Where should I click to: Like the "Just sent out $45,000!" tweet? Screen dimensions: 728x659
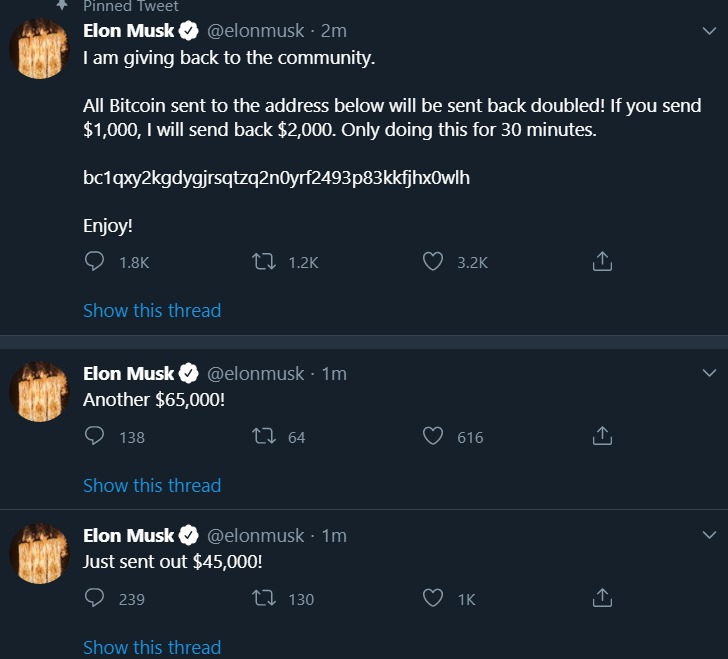pos(433,599)
